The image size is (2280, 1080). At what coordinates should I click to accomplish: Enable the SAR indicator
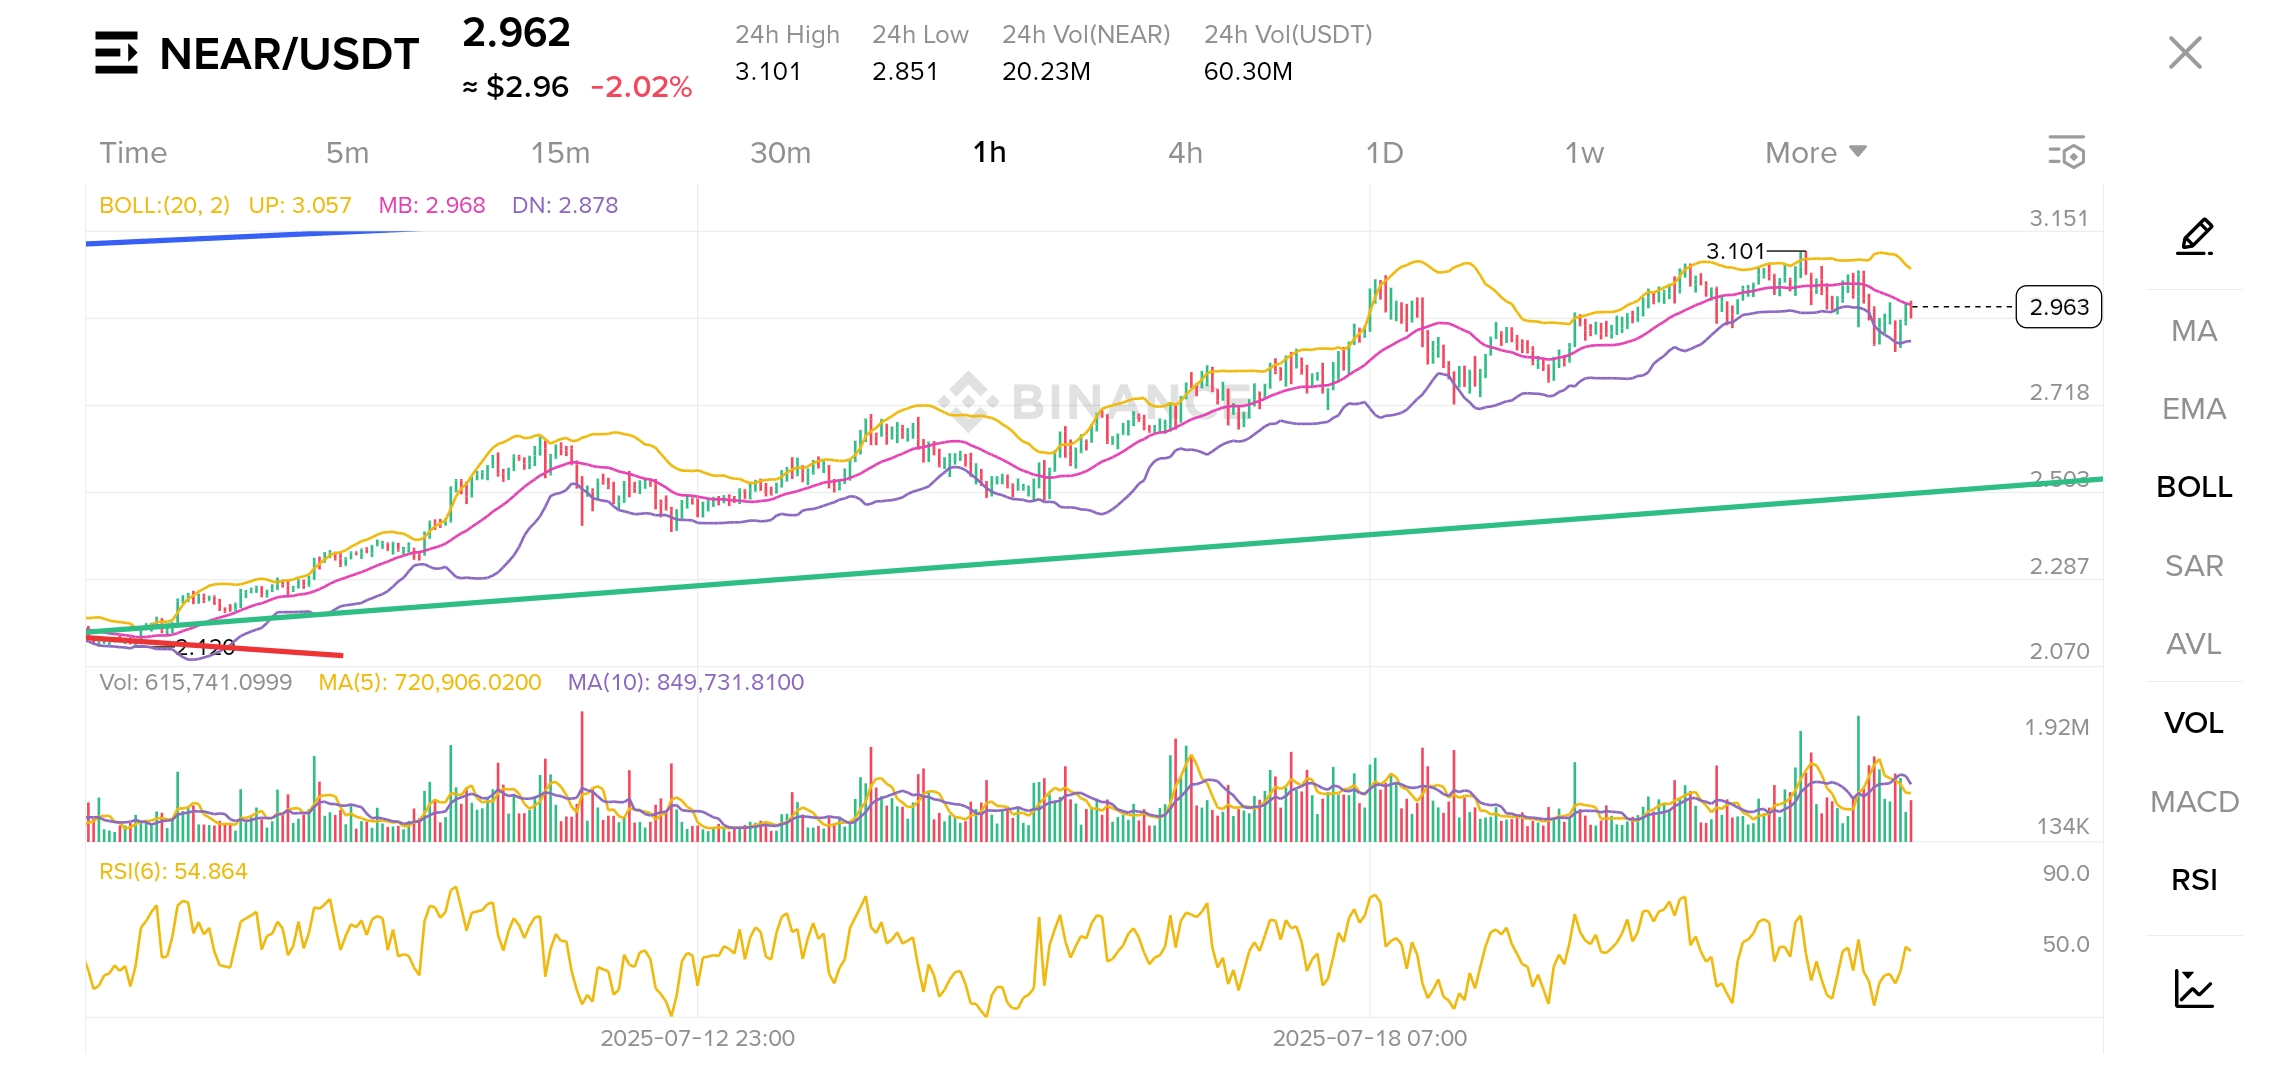click(x=2194, y=566)
